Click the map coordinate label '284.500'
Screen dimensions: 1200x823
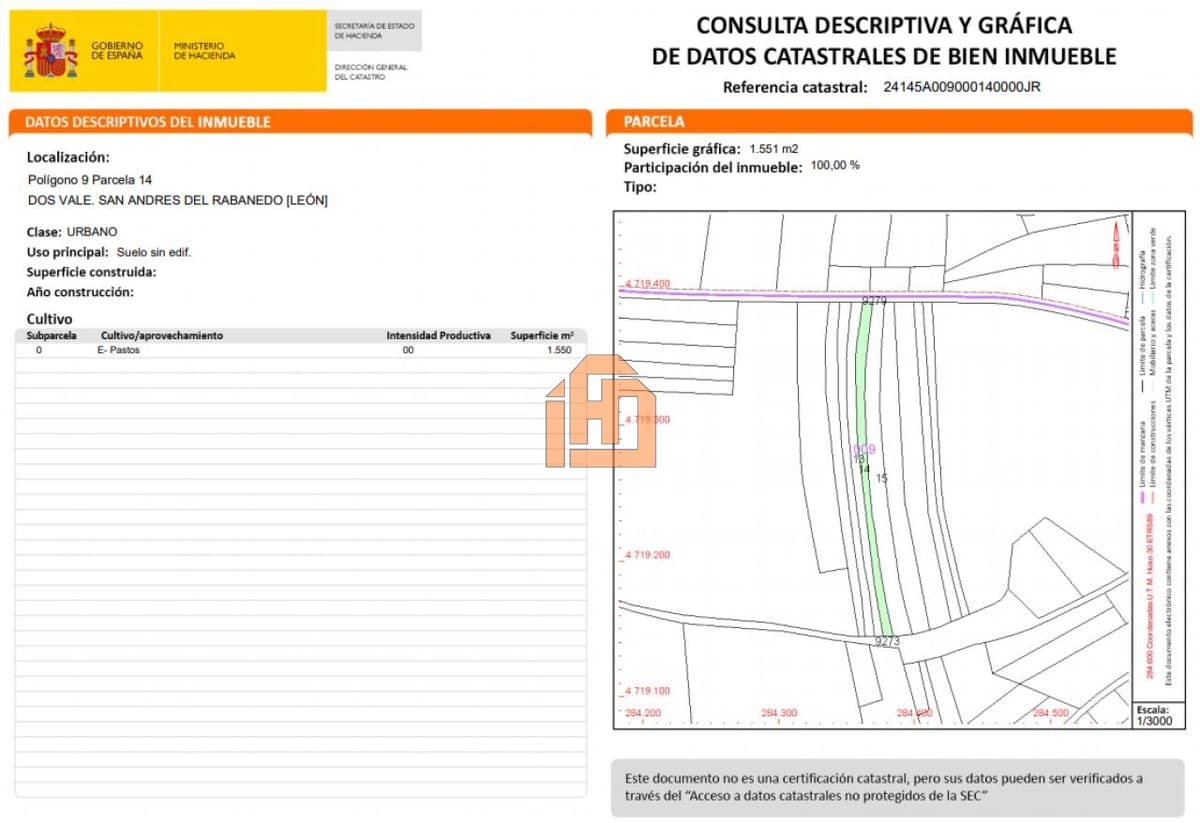[1050, 713]
